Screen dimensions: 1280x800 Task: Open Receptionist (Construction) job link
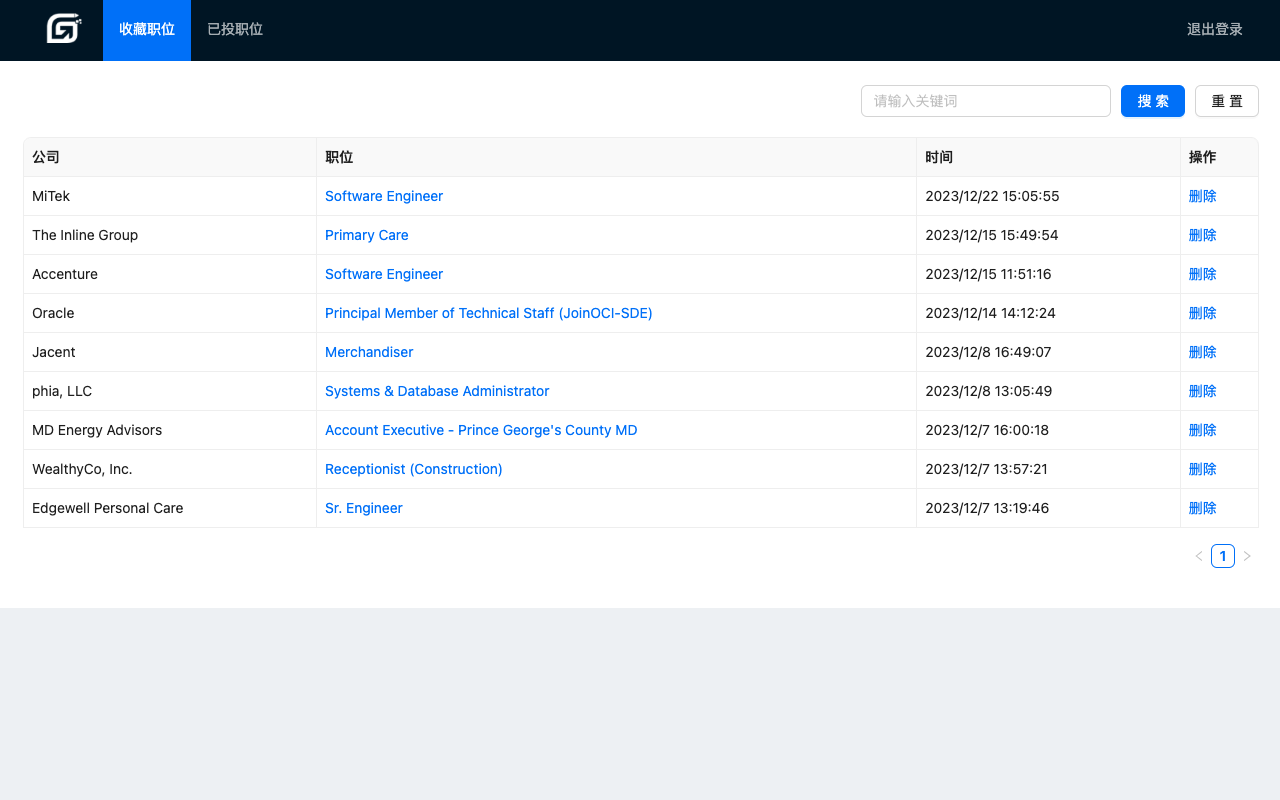coord(414,469)
